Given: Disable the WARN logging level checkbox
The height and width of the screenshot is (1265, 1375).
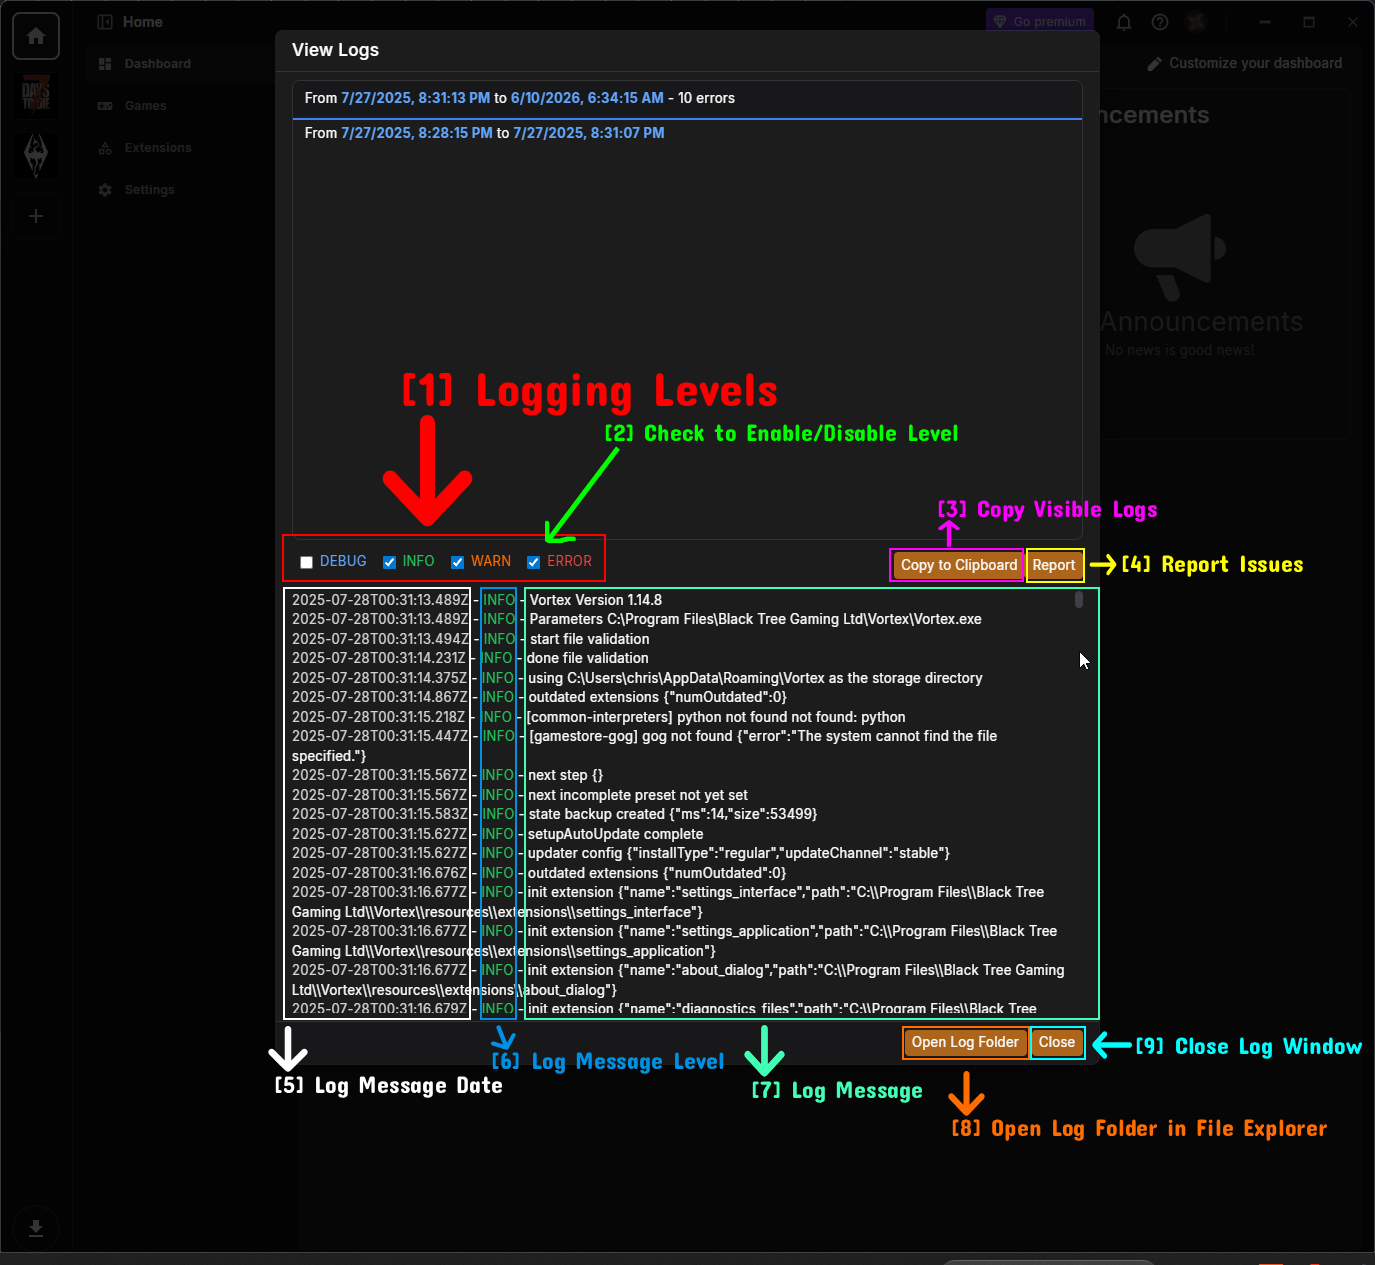Looking at the screenshot, I should pos(458,562).
